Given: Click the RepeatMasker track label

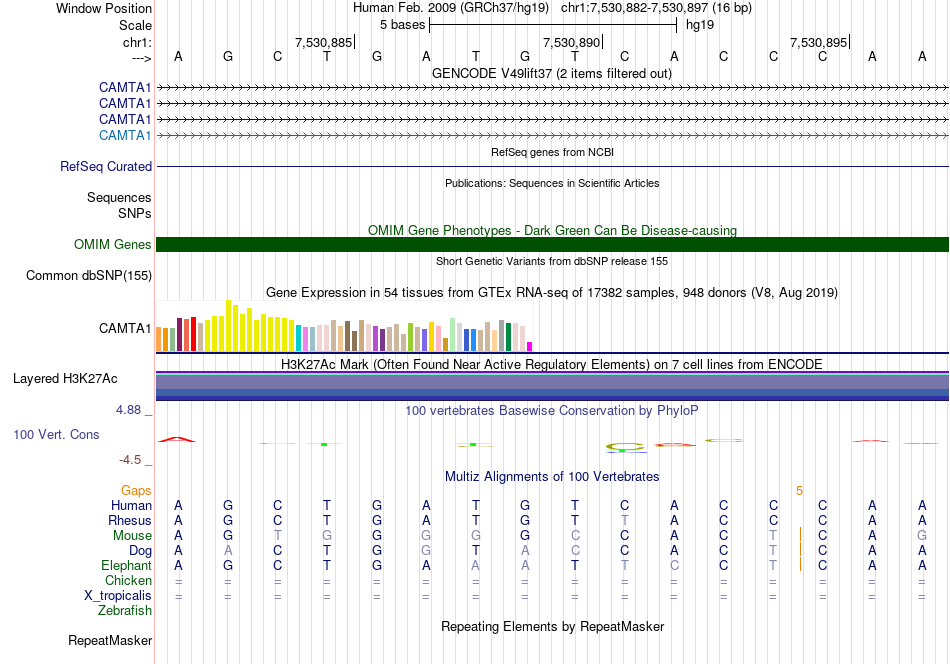Looking at the screenshot, I should pos(110,640).
